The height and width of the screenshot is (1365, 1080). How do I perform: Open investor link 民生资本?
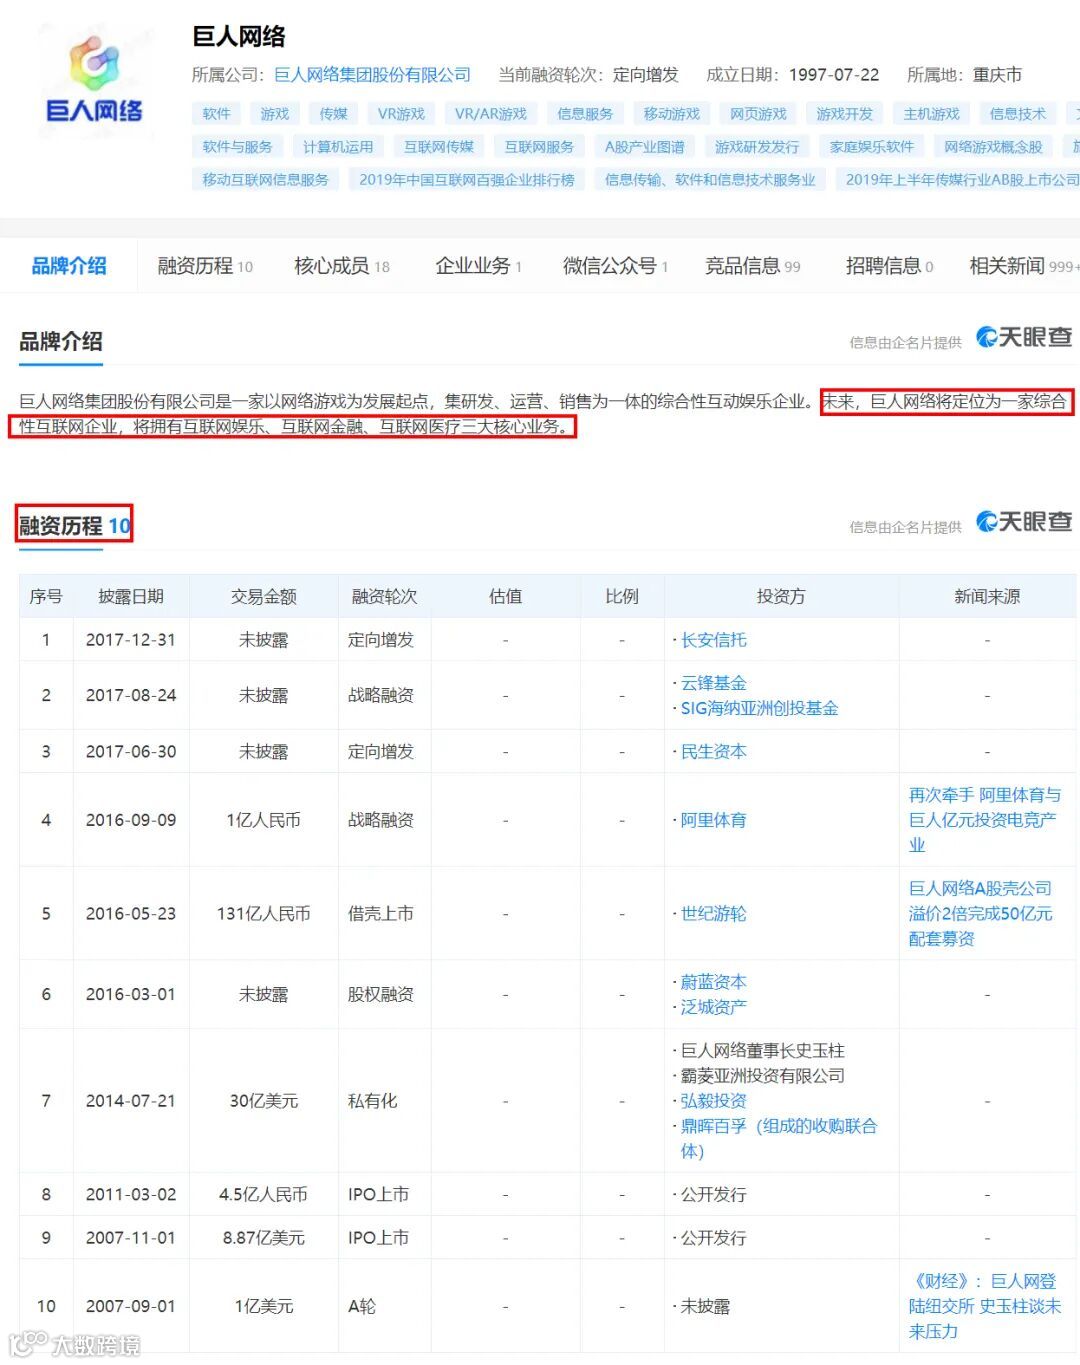(714, 752)
